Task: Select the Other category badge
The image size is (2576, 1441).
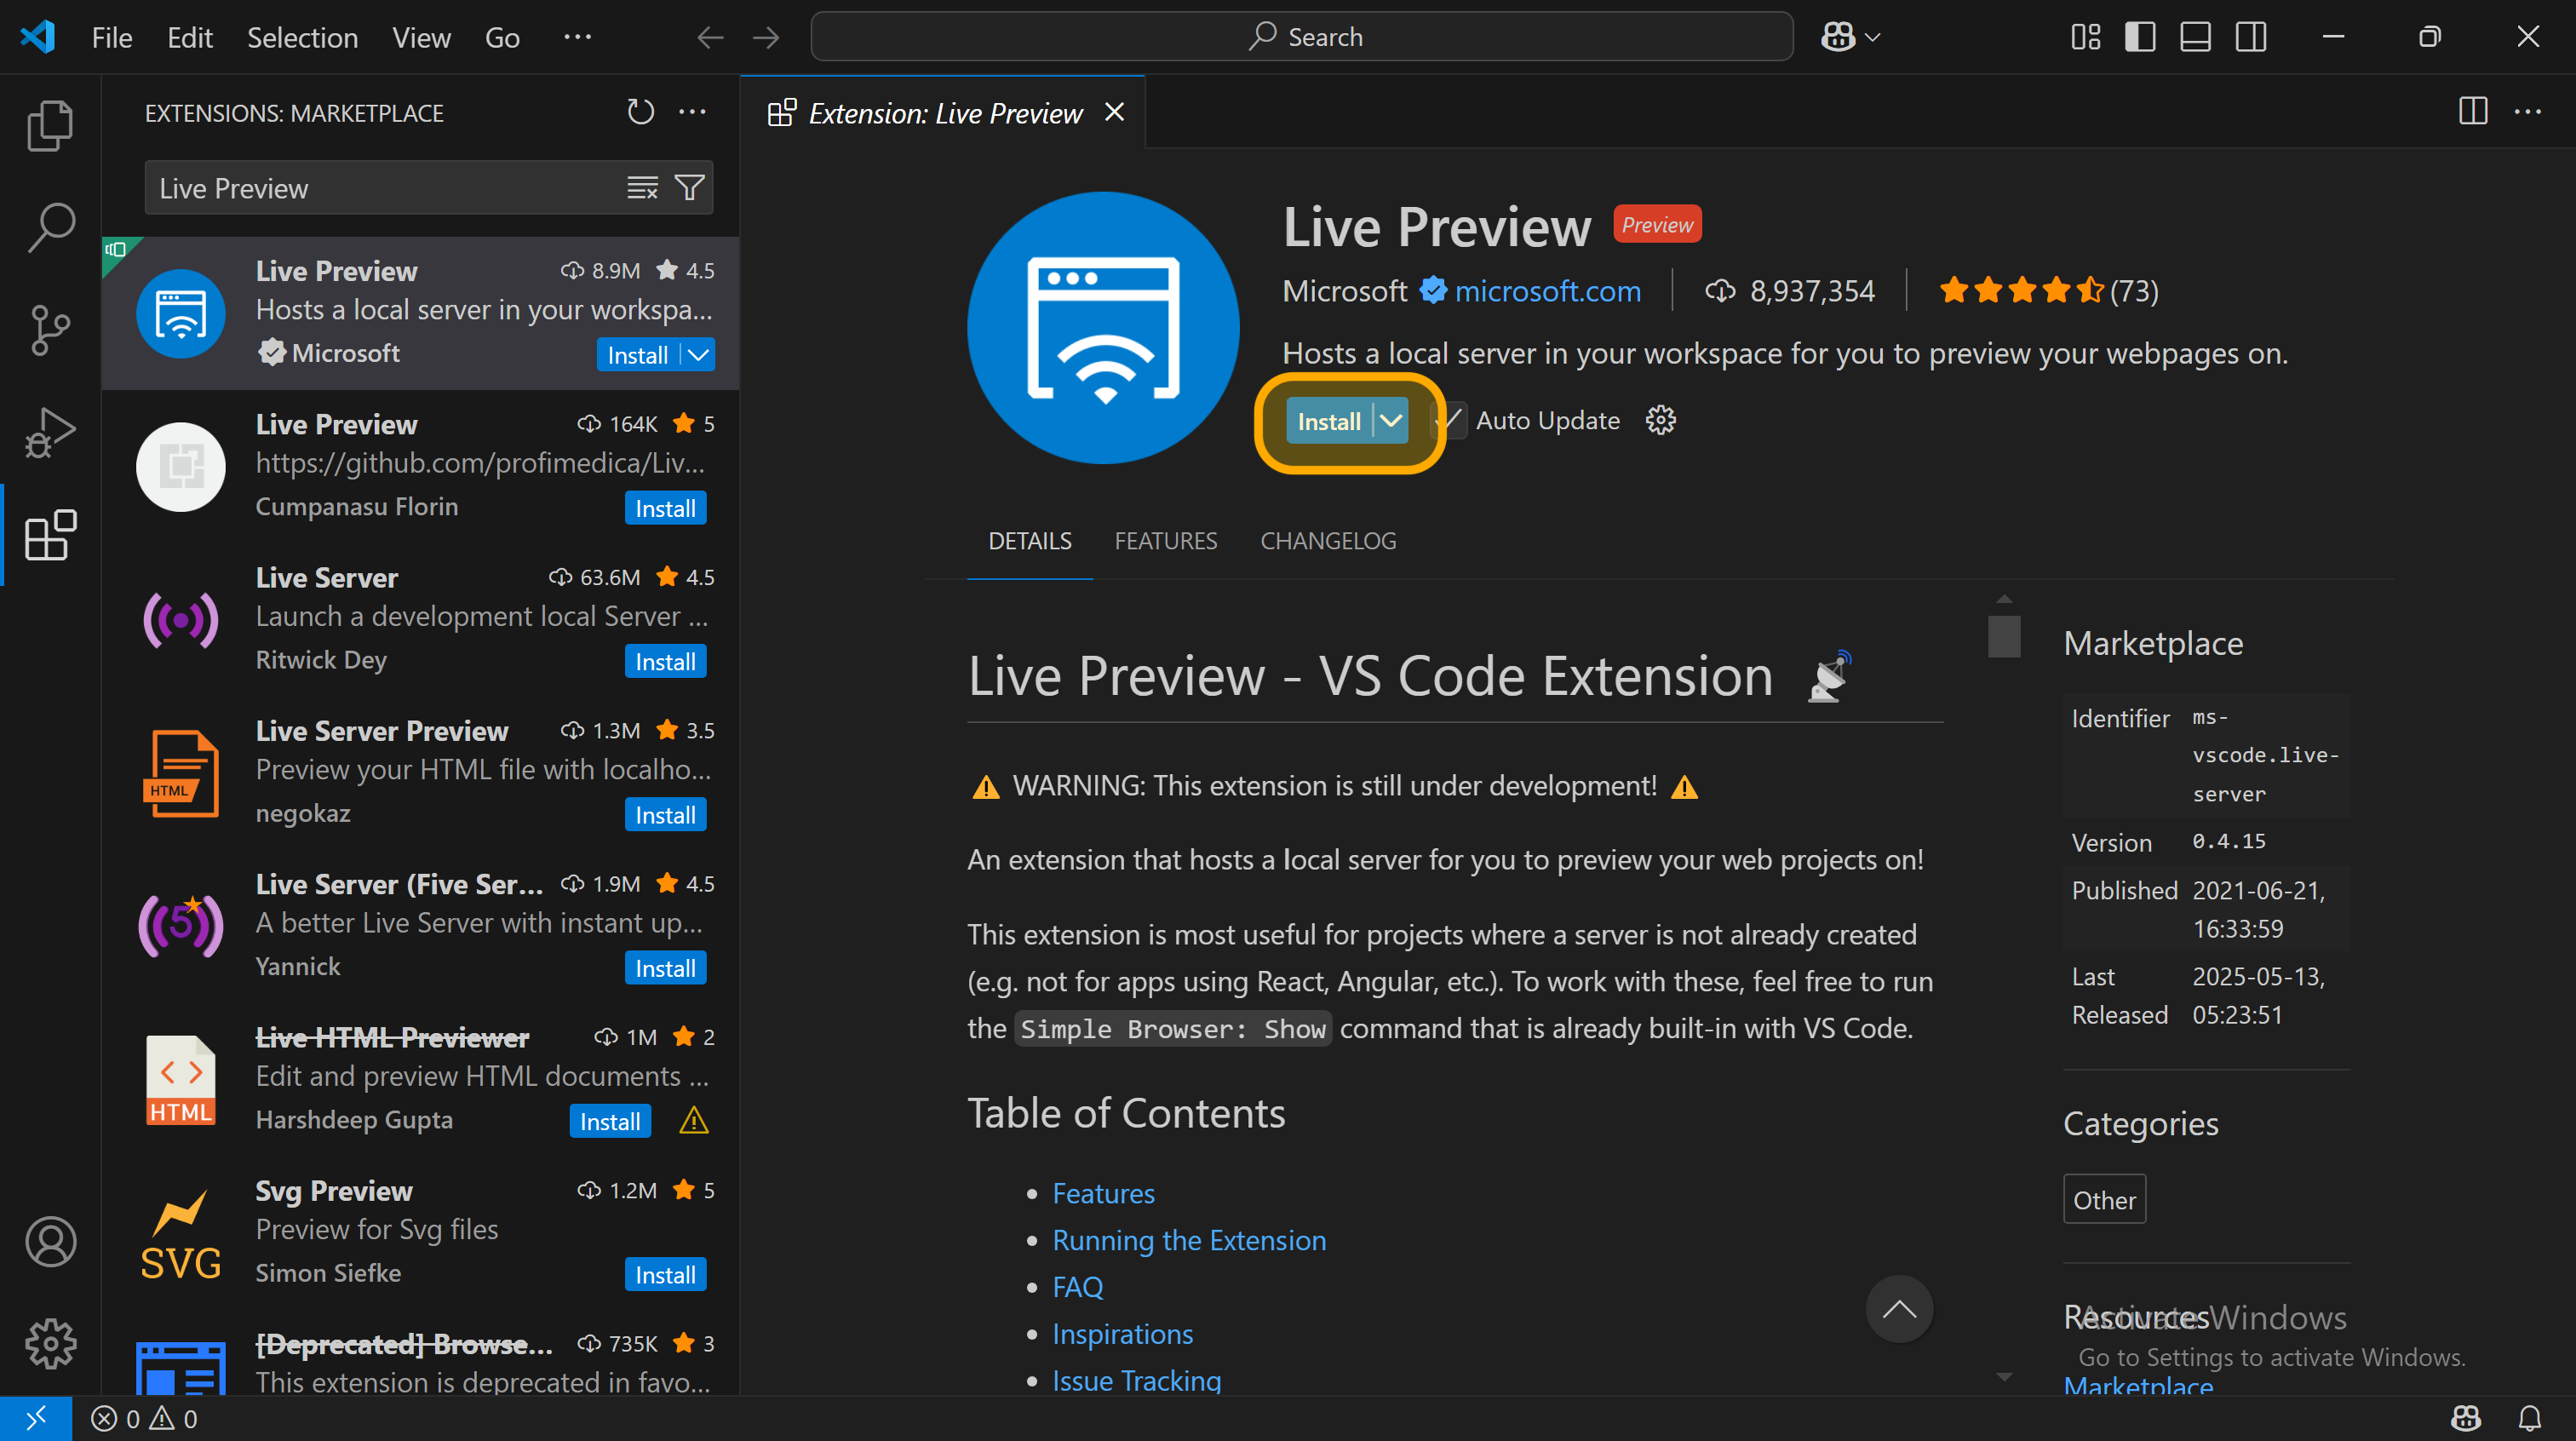Action: (x=2104, y=1199)
